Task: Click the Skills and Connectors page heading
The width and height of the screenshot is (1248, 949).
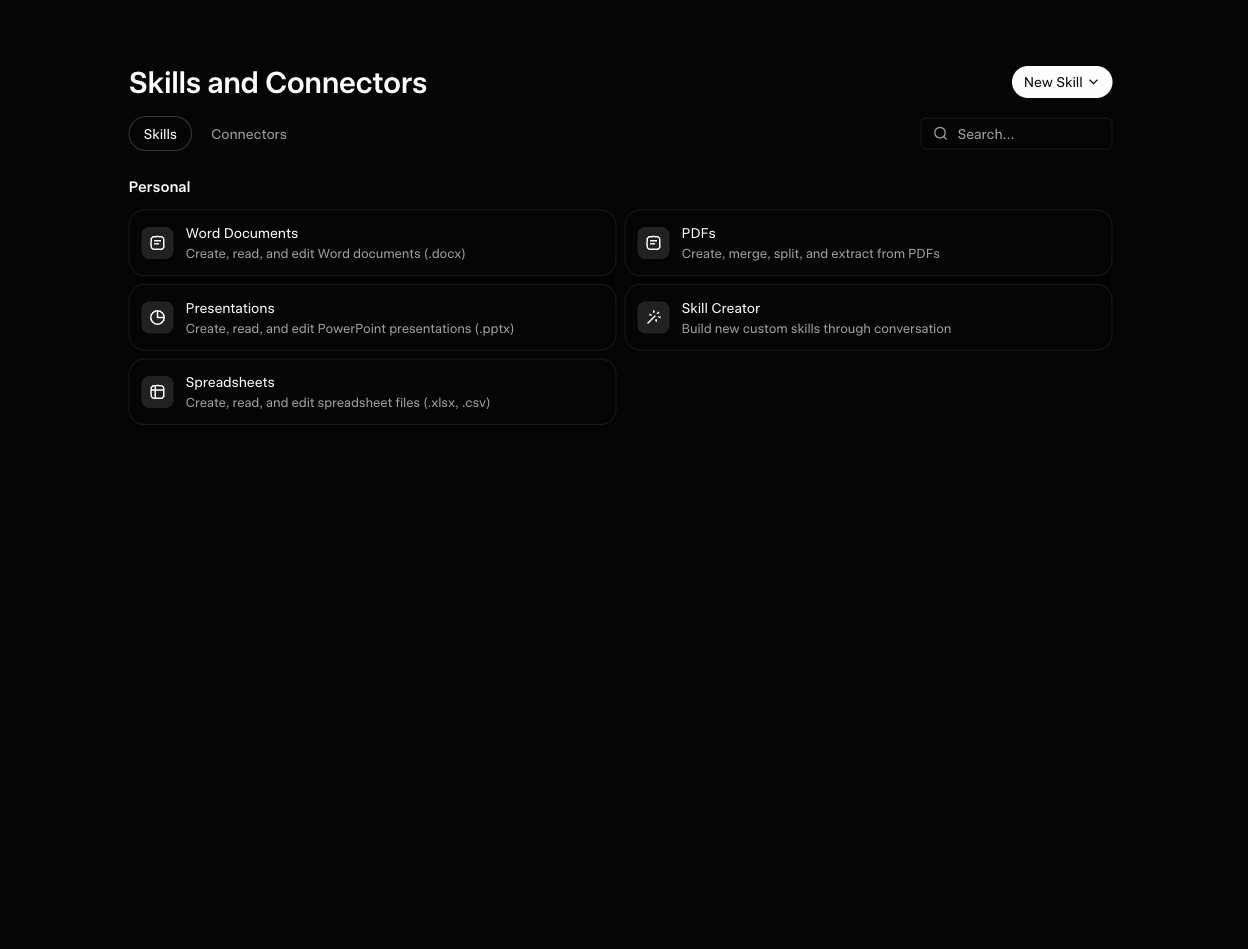Action: 278,83
